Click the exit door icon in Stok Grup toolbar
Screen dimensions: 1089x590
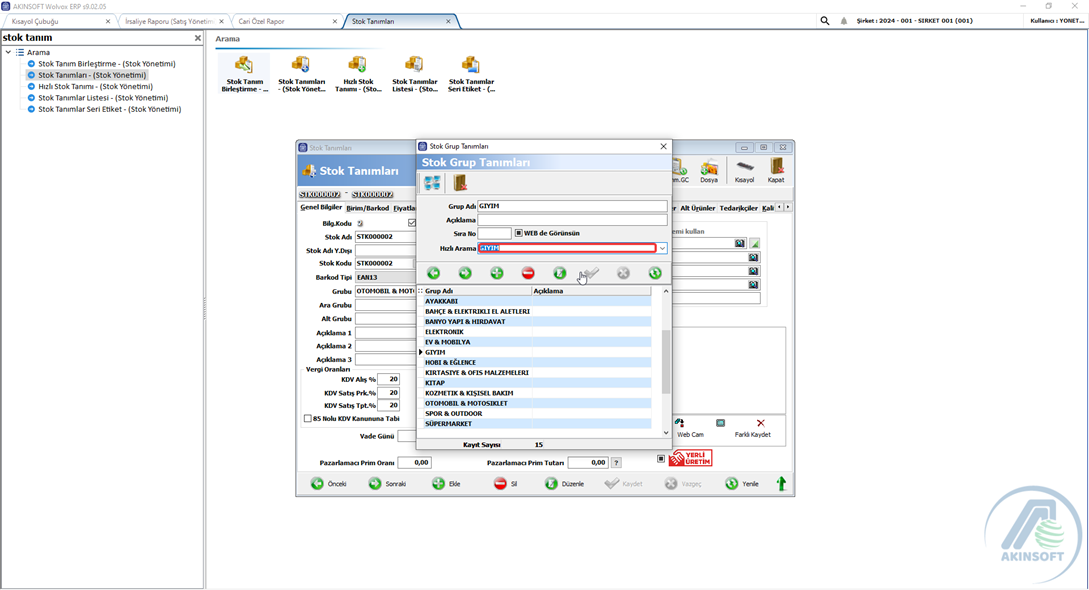[x=460, y=183]
